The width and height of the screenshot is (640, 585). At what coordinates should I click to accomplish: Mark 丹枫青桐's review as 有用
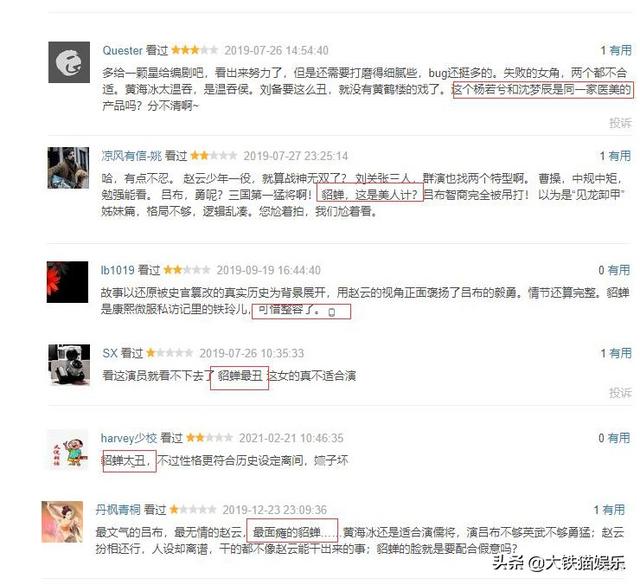614,509
